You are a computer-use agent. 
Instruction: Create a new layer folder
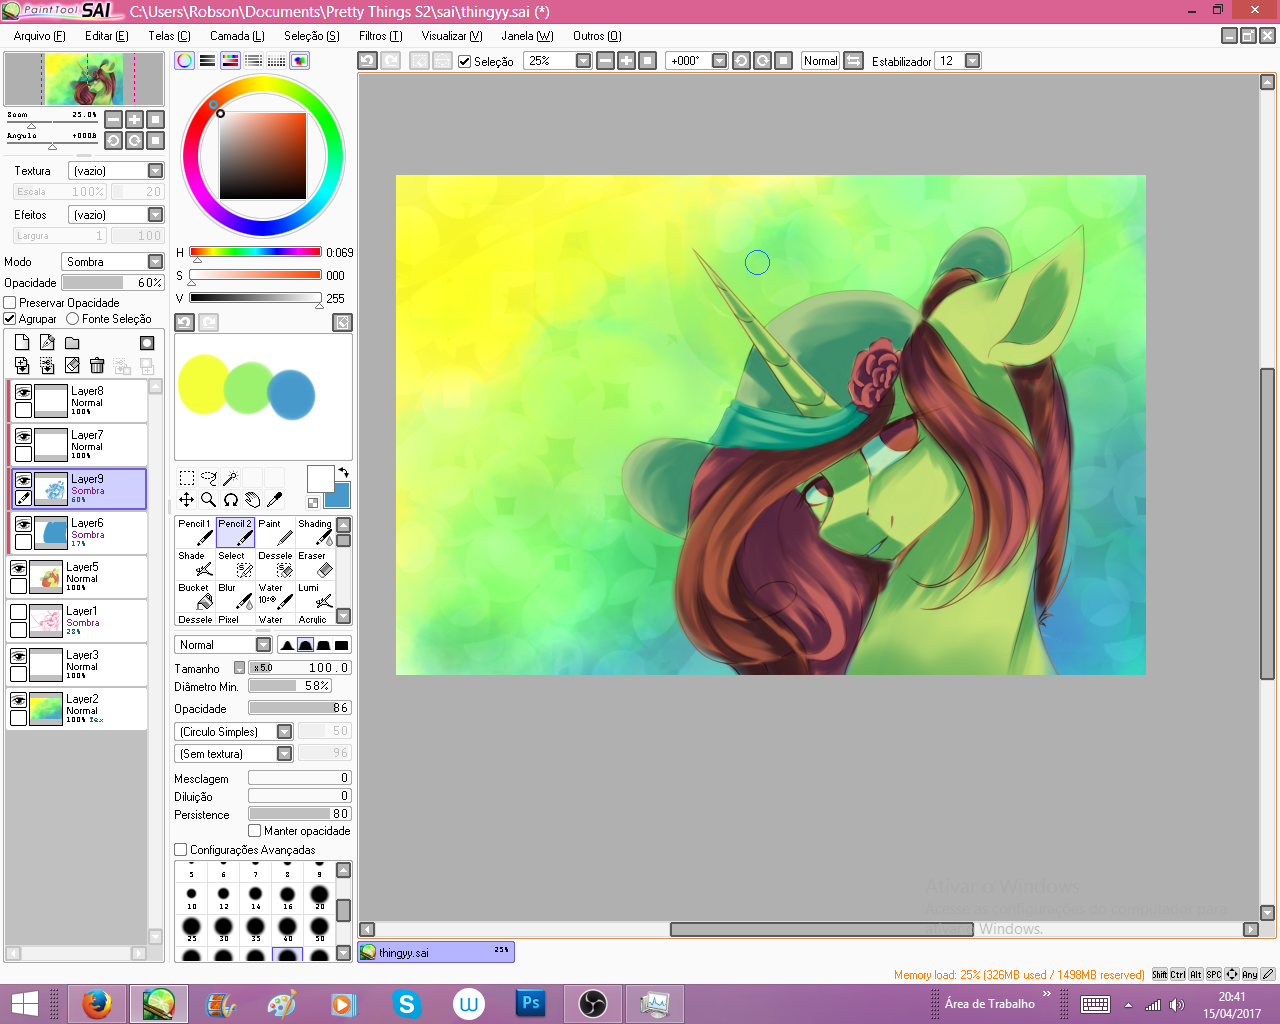pyautogui.click(x=72, y=343)
